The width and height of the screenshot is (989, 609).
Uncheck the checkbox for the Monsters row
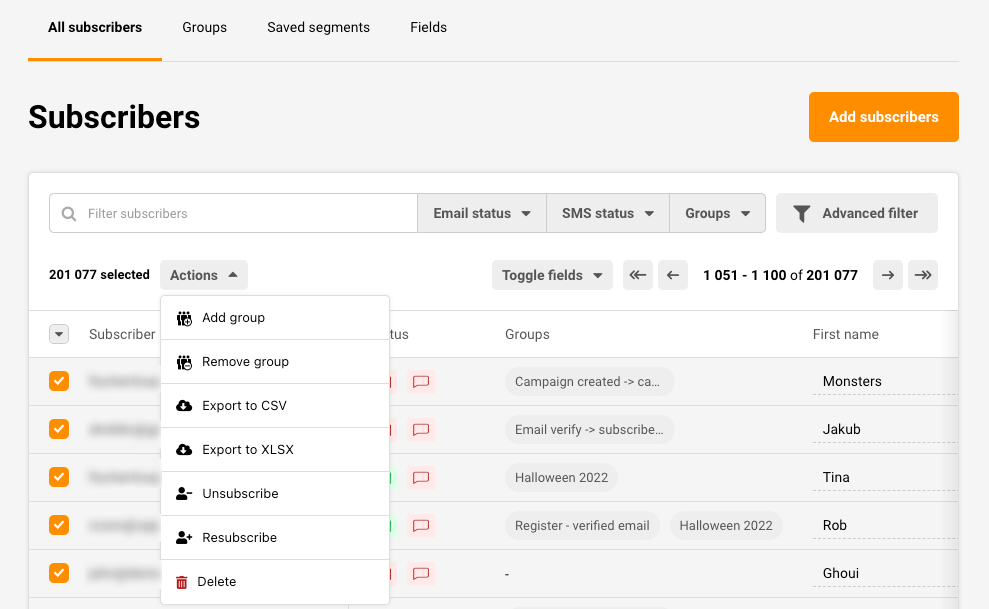coord(59,381)
